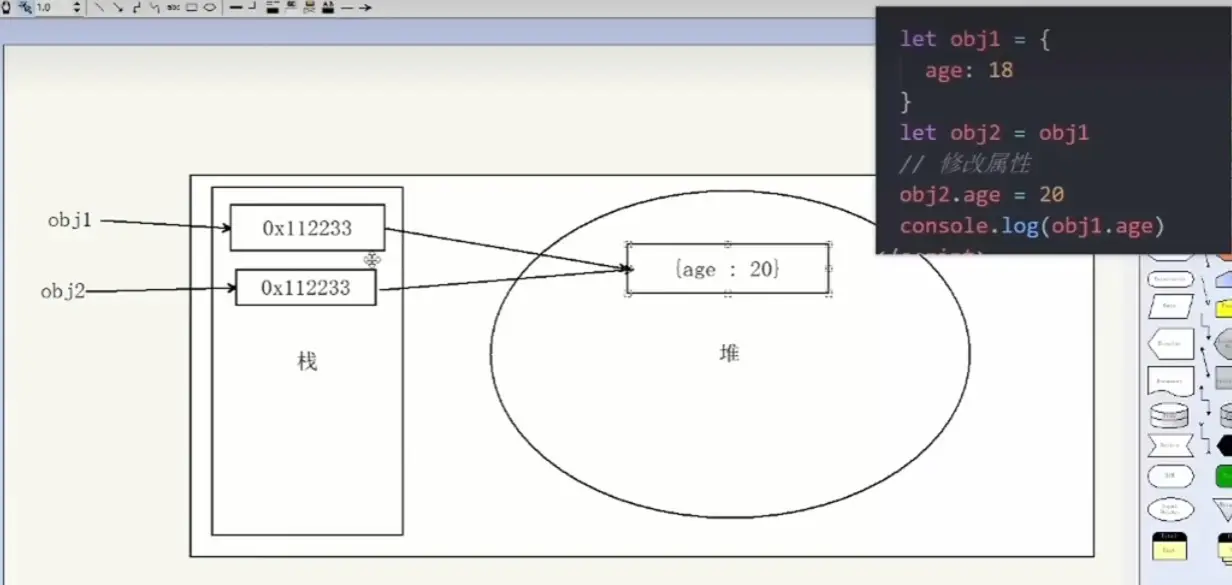Select the ellipse shape tool
Viewport: 1232px width, 585px height.
coord(210,7)
